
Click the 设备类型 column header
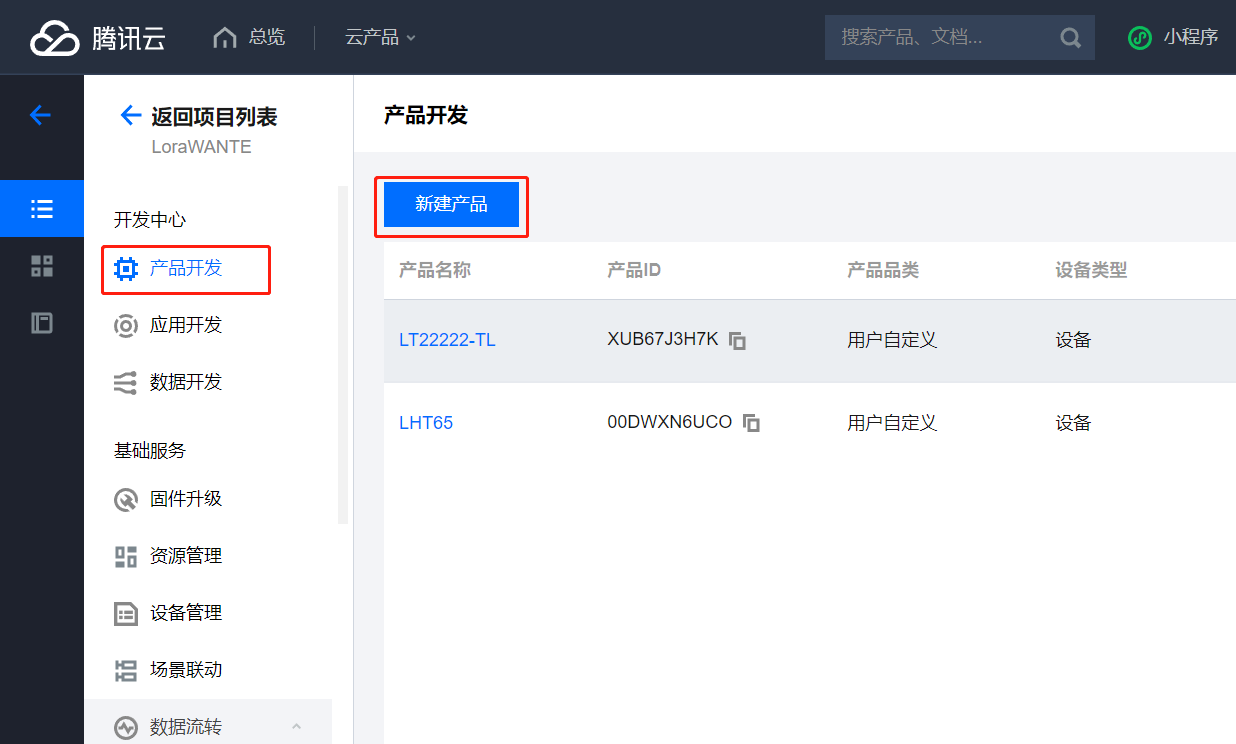[1091, 270]
